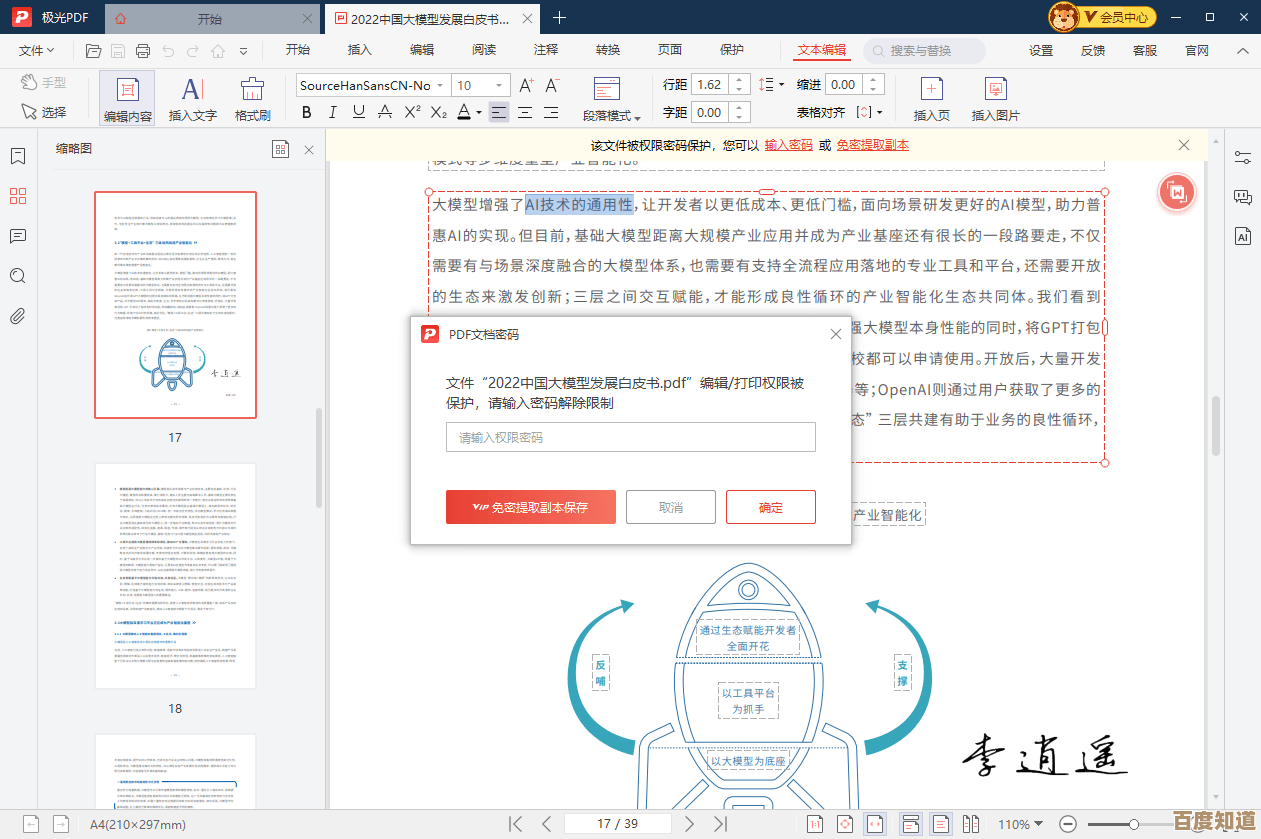Click the zoom slider in status bar

[1134, 824]
